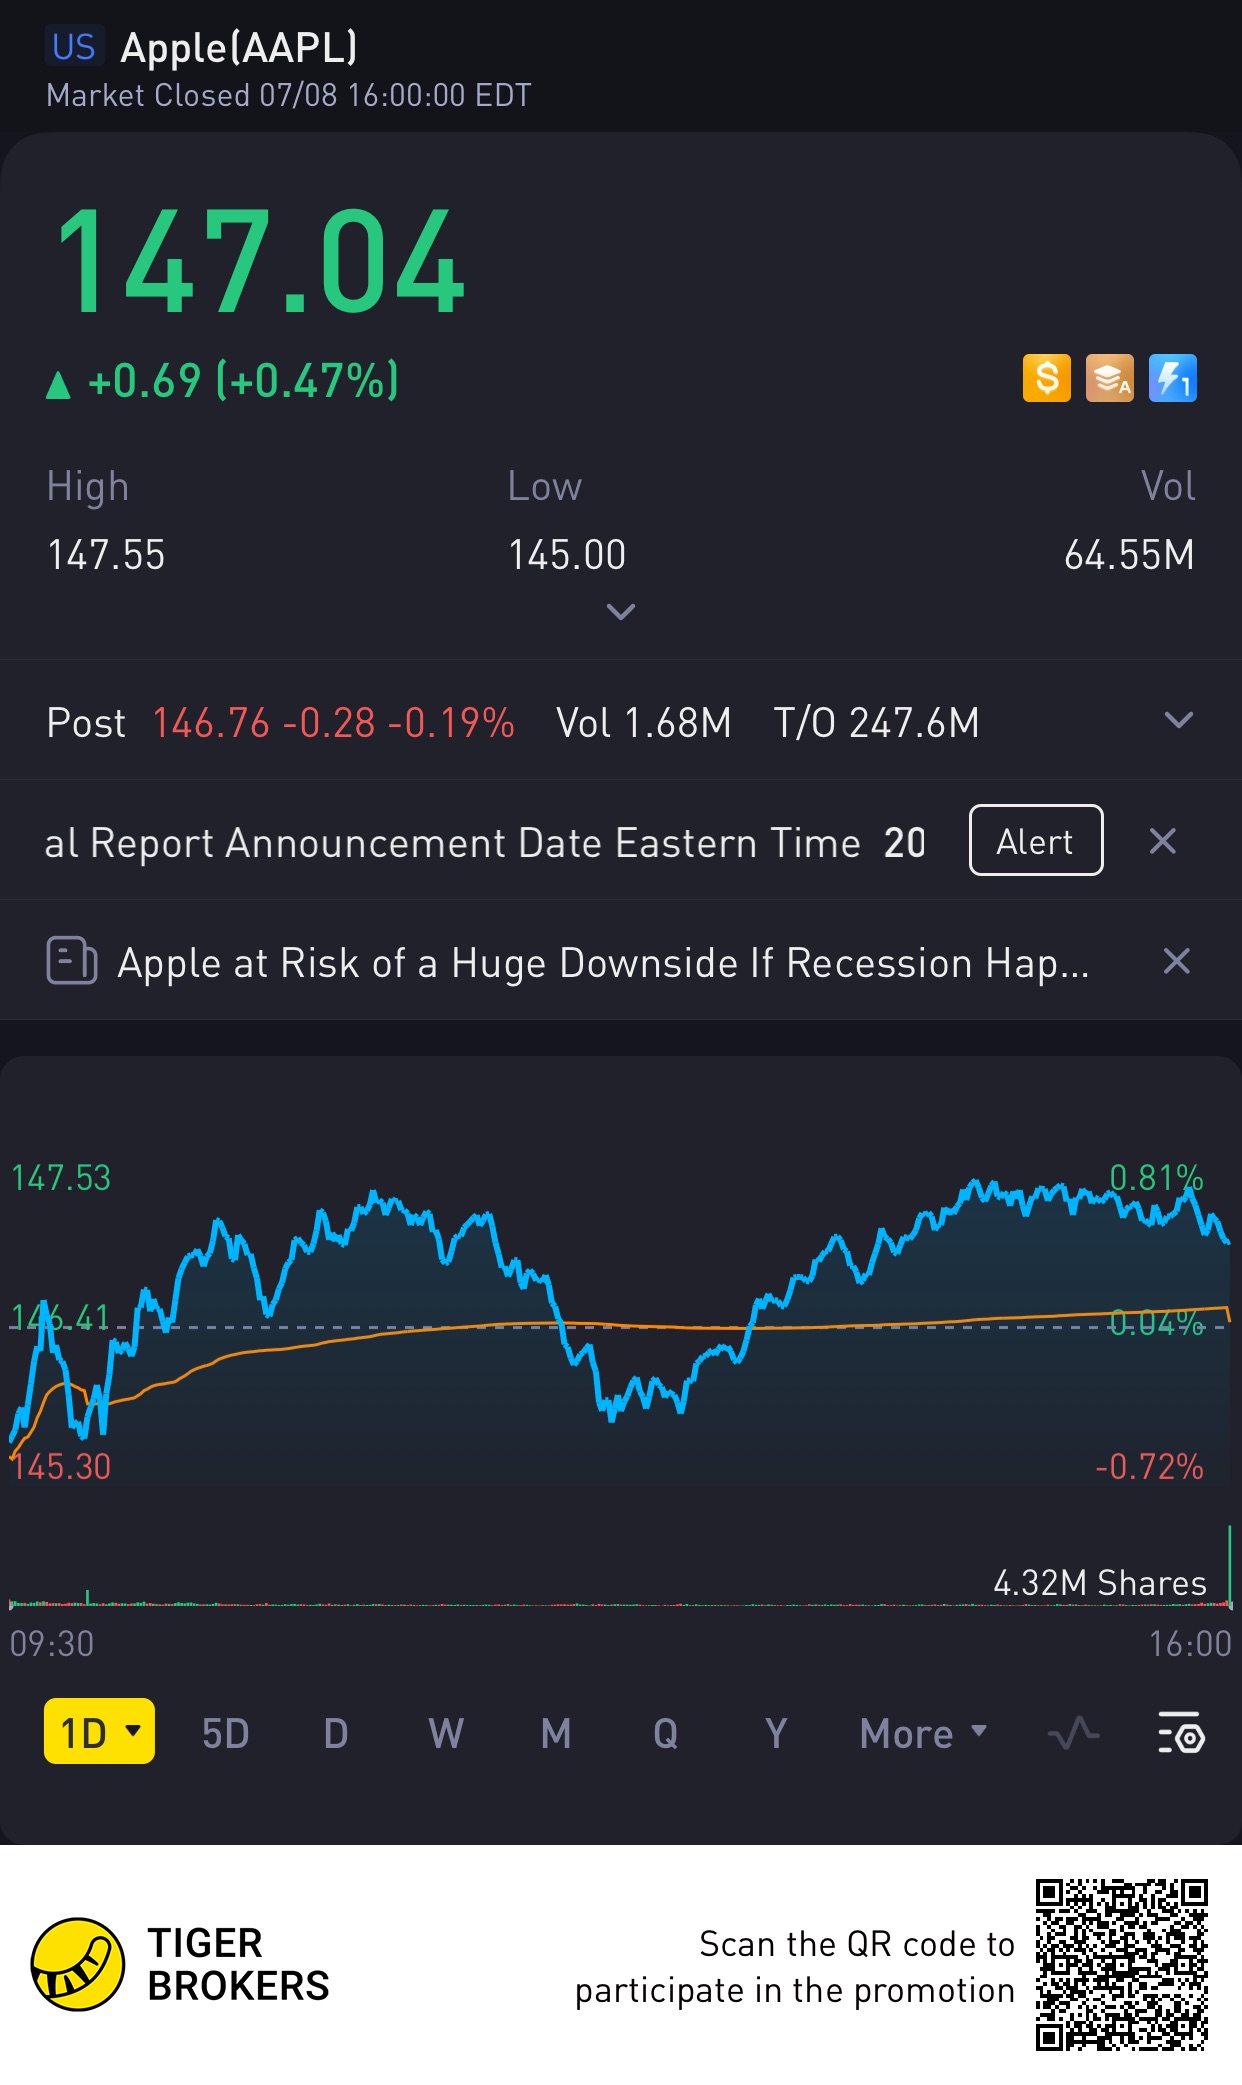Viewport: 1242px width, 2085px height.
Task: Tap the QR code image
Action: point(1122,1965)
